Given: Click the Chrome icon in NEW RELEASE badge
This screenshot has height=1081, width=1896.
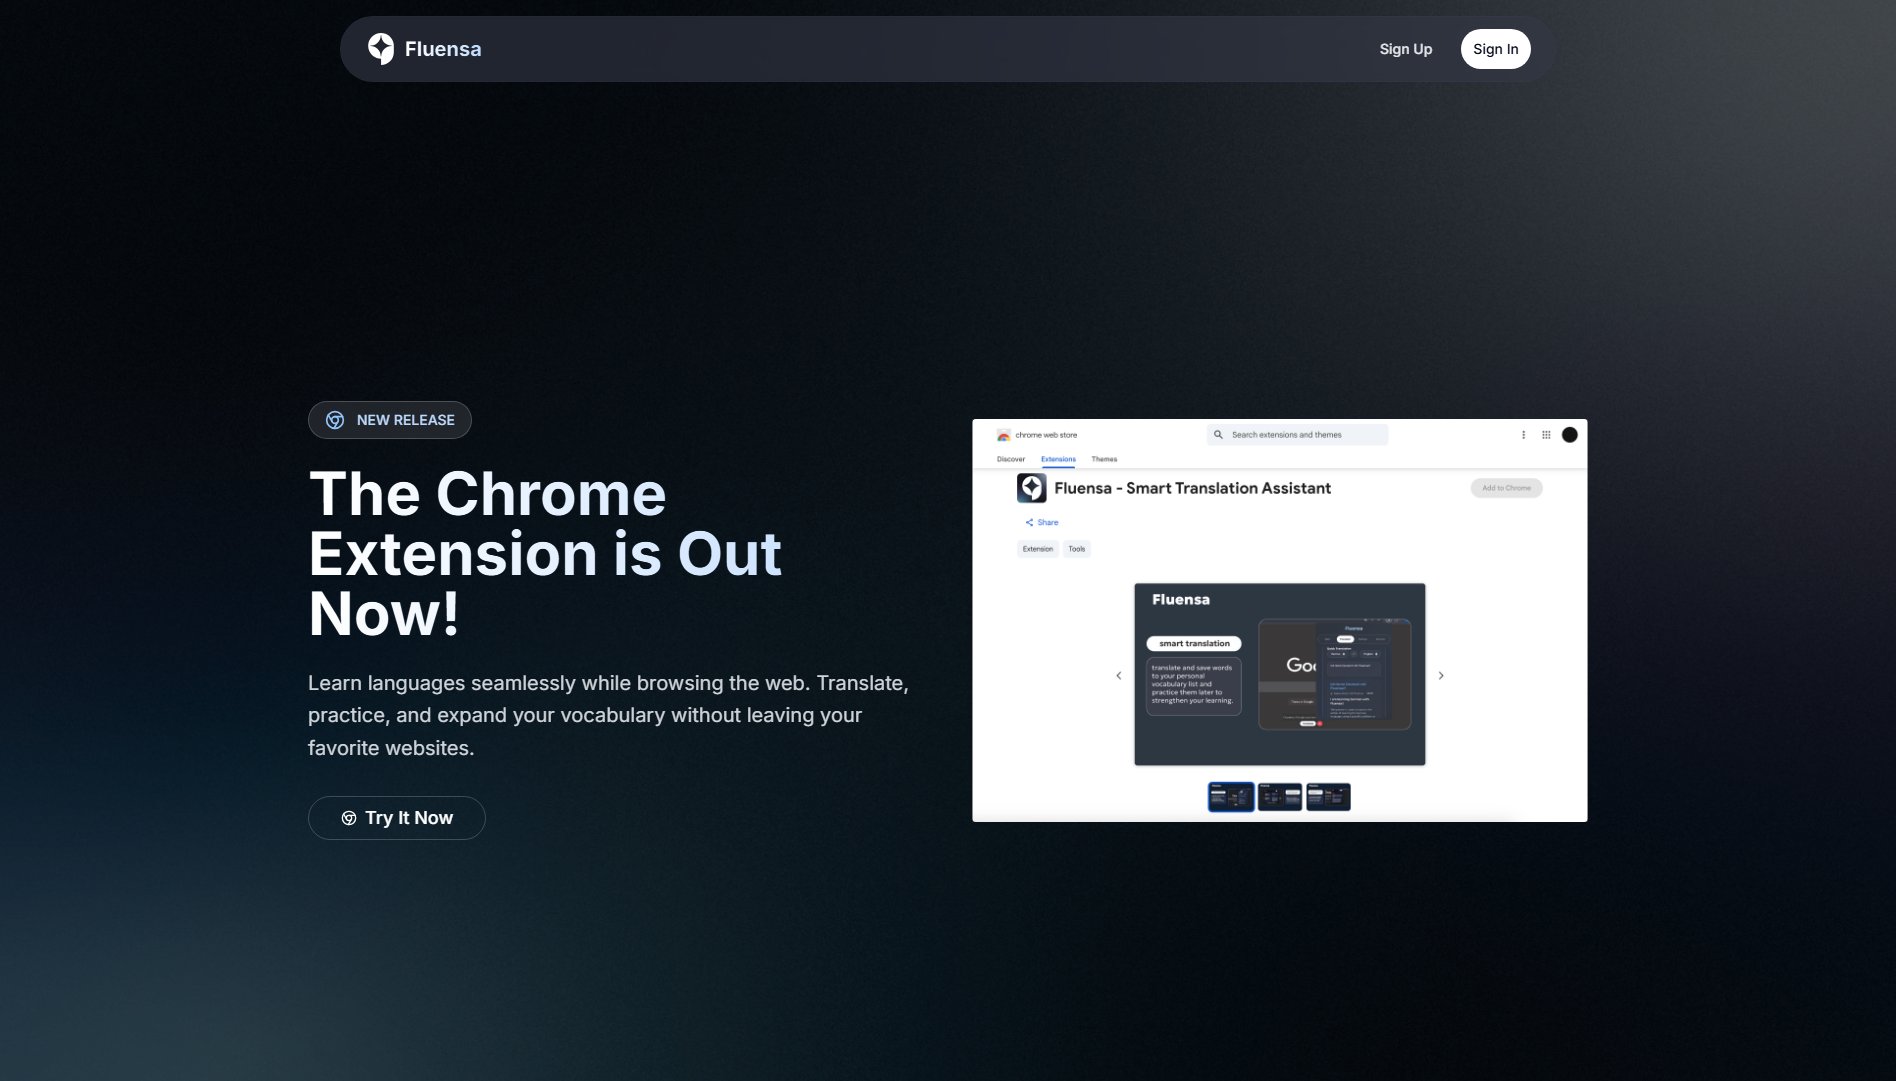Looking at the screenshot, I should tap(335, 420).
